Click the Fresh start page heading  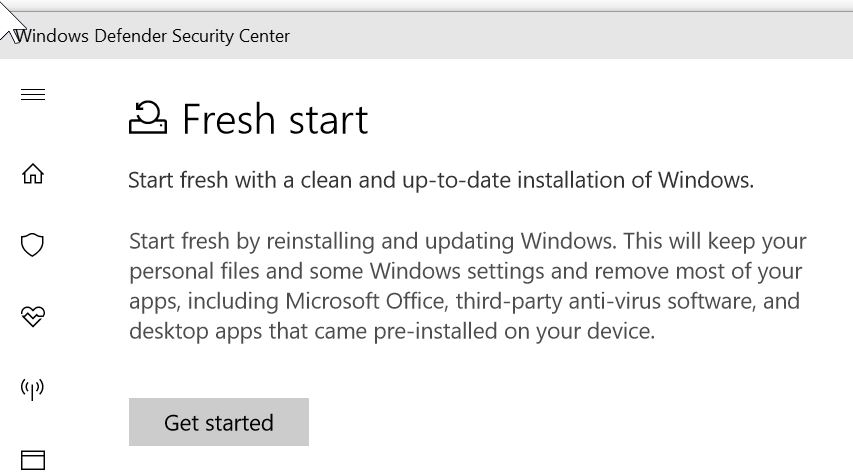pyautogui.click(x=275, y=119)
